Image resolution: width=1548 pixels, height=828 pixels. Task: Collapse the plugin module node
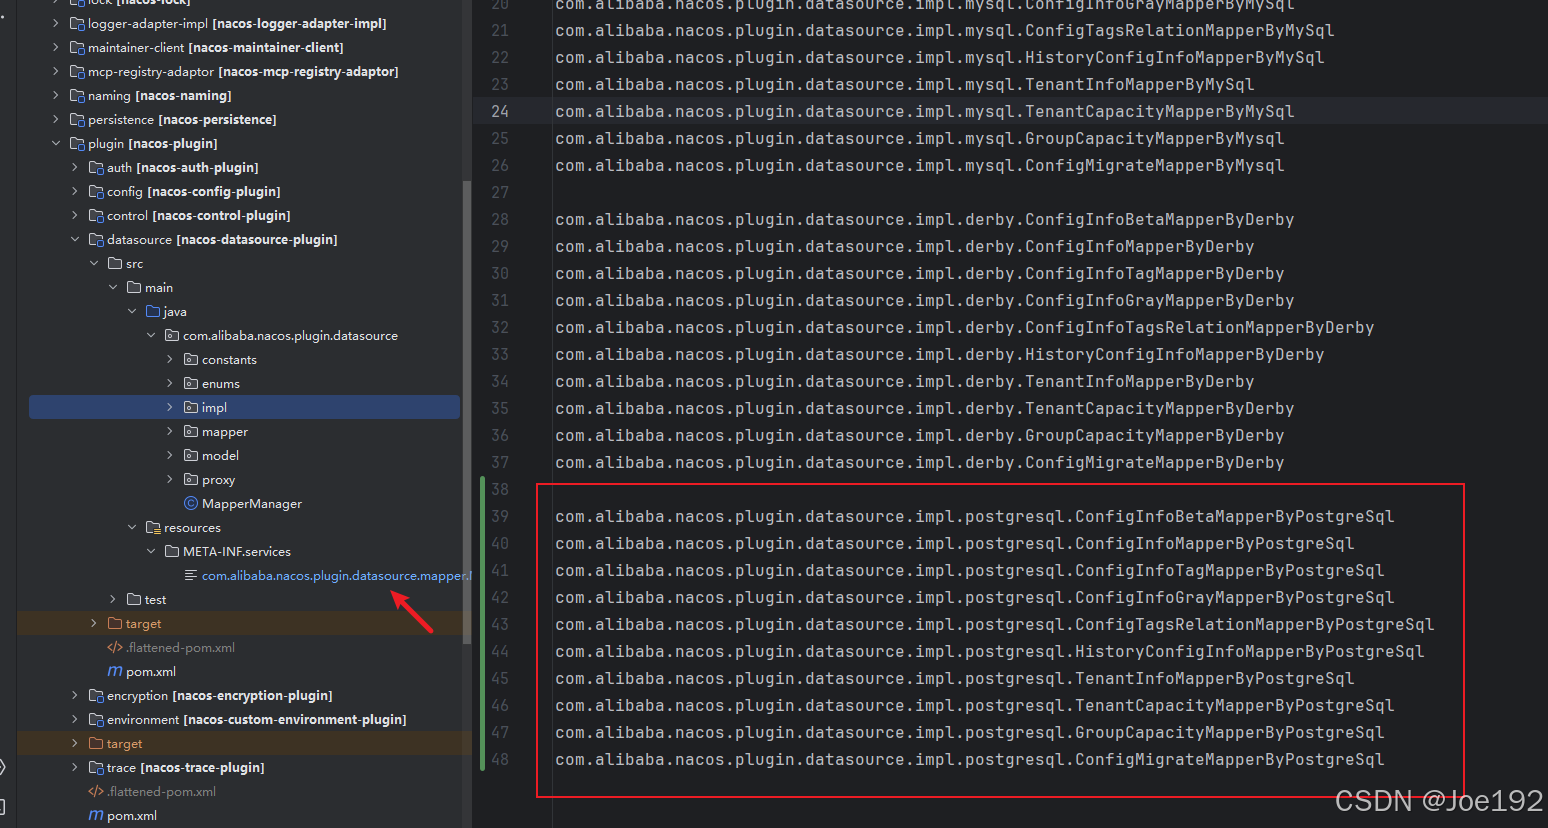click(x=56, y=143)
